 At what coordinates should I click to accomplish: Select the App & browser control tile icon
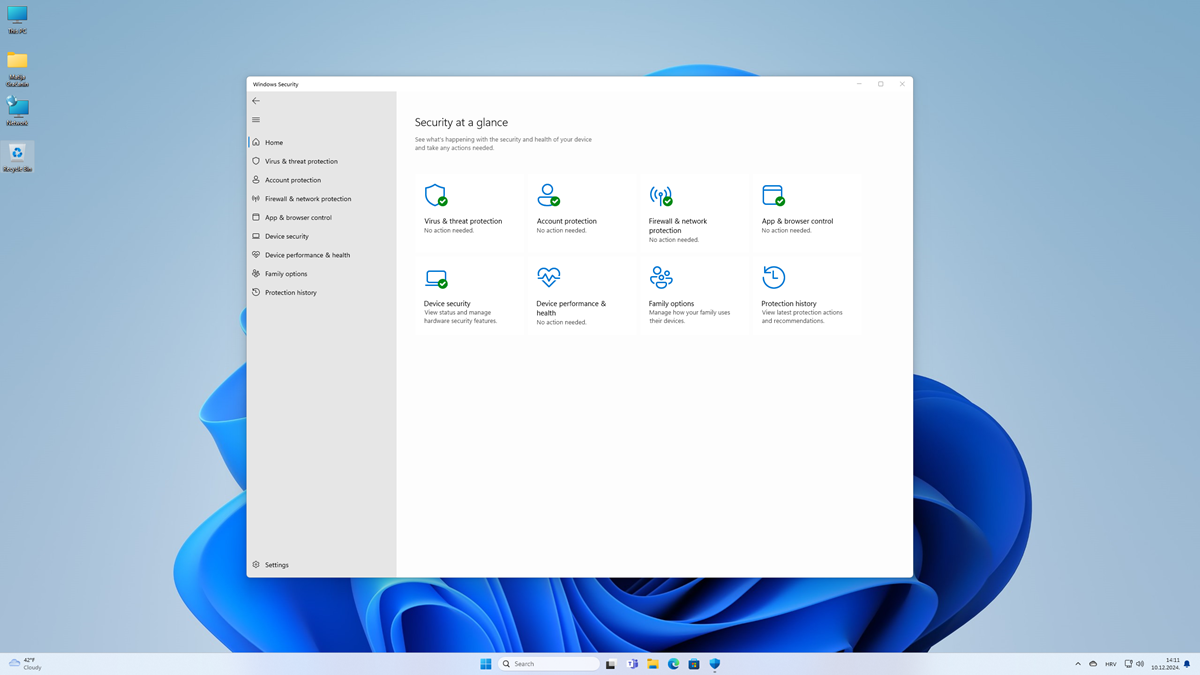click(x=773, y=195)
